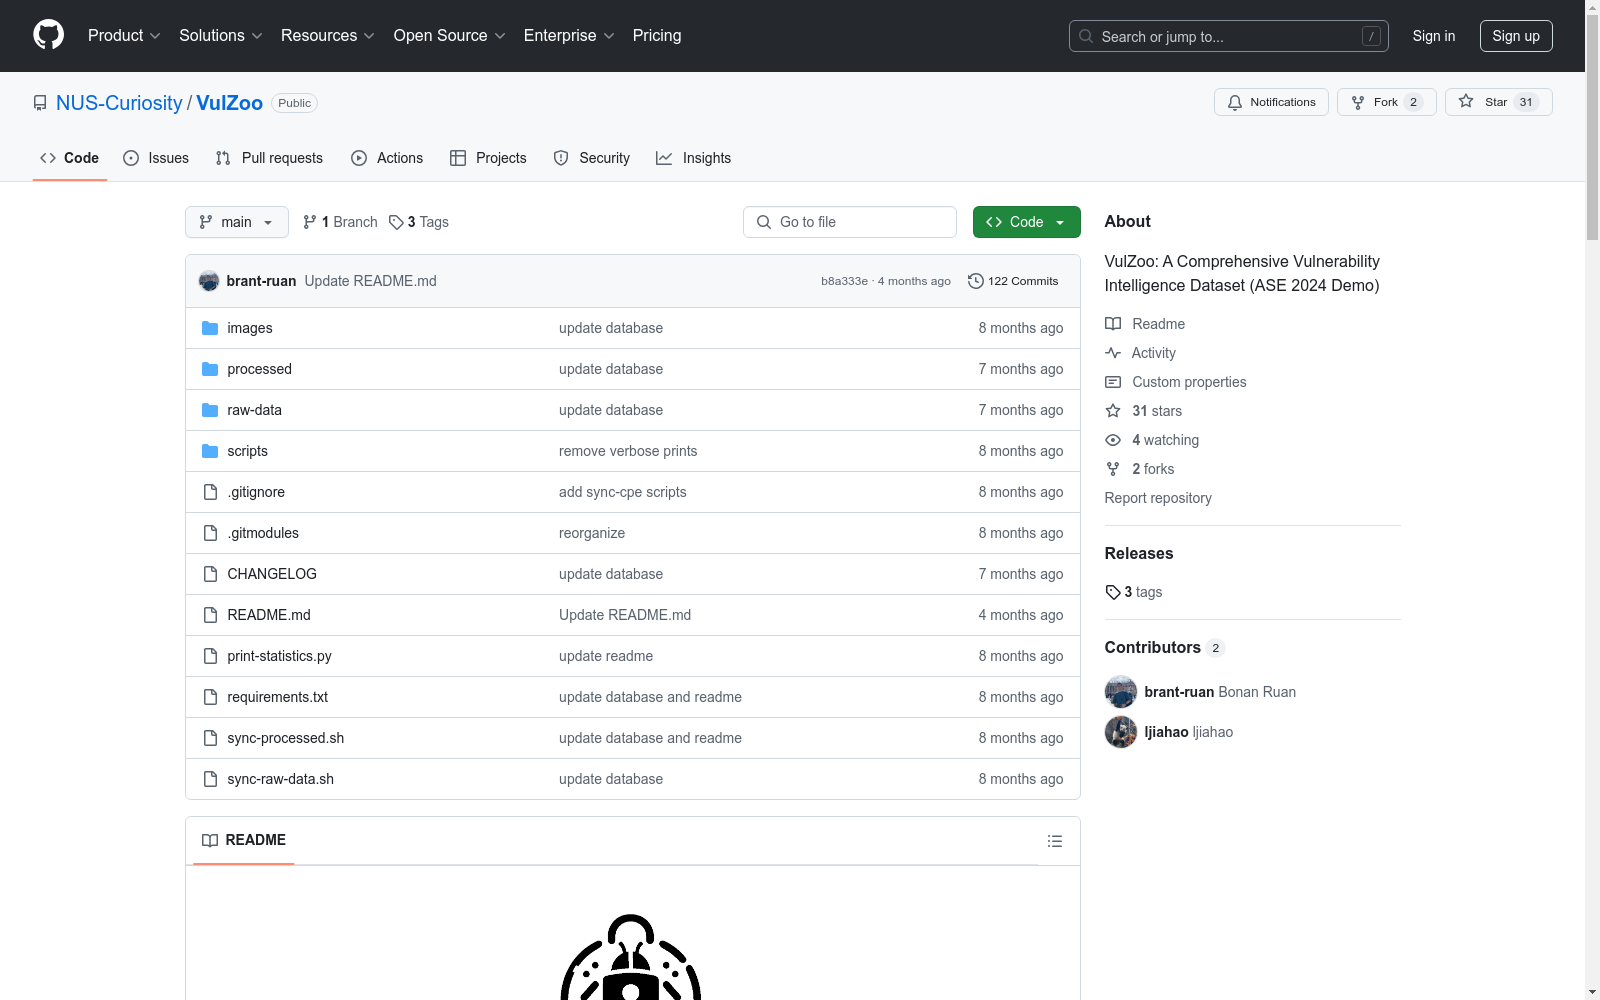Open the README.md file
The width and height of the screenshot is (1600, 1000).
[269, 615]
